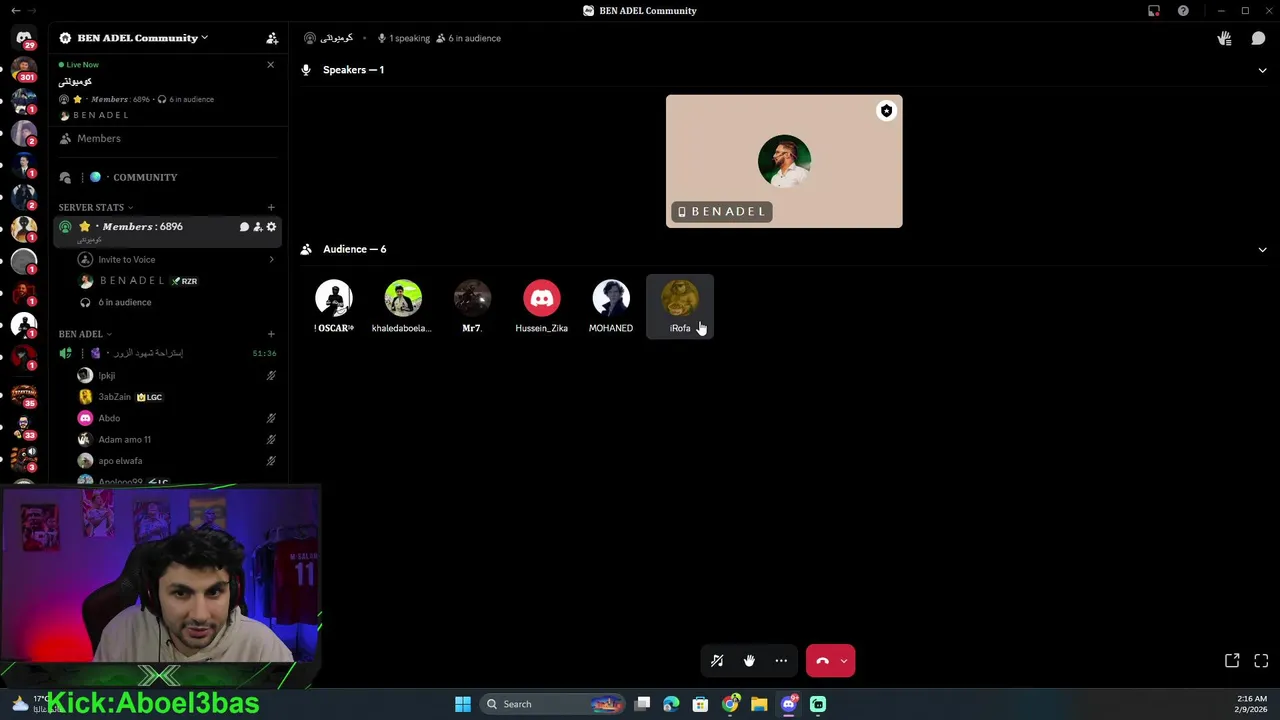Open the Arabic-named voice channel with 51:36 timer
The image size is (1280, 720).
click(168, 353)
